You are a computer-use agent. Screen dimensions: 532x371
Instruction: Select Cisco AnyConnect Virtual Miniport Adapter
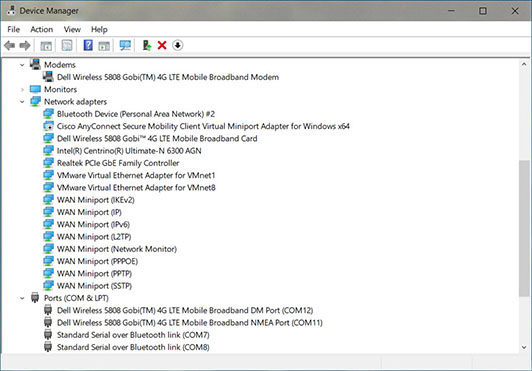pos(203,126)
